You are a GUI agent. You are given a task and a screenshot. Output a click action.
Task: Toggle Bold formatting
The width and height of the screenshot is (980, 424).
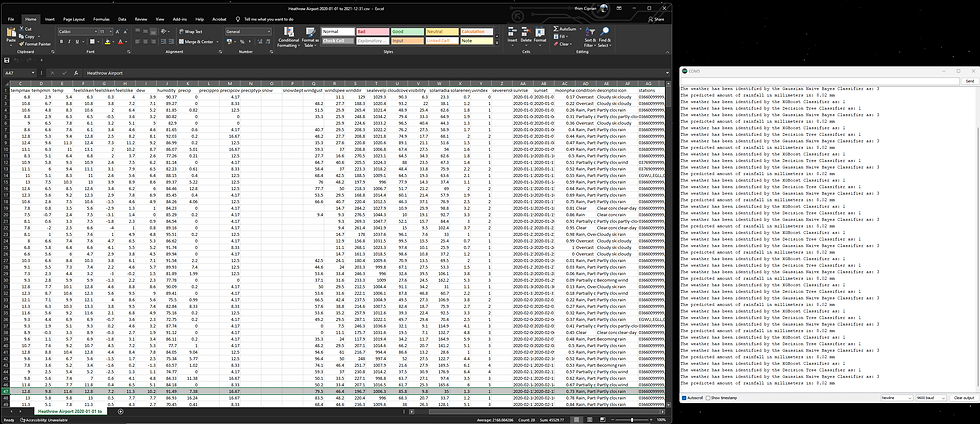coord(61,41)
